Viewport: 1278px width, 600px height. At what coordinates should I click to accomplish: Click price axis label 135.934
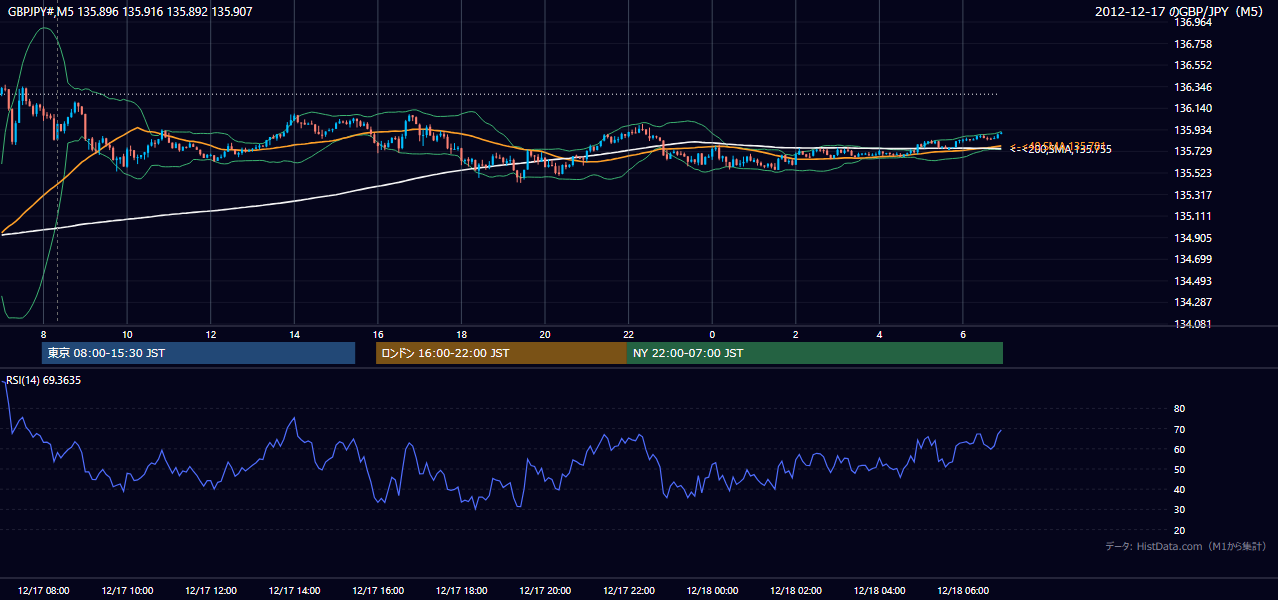click(1192, 130)
